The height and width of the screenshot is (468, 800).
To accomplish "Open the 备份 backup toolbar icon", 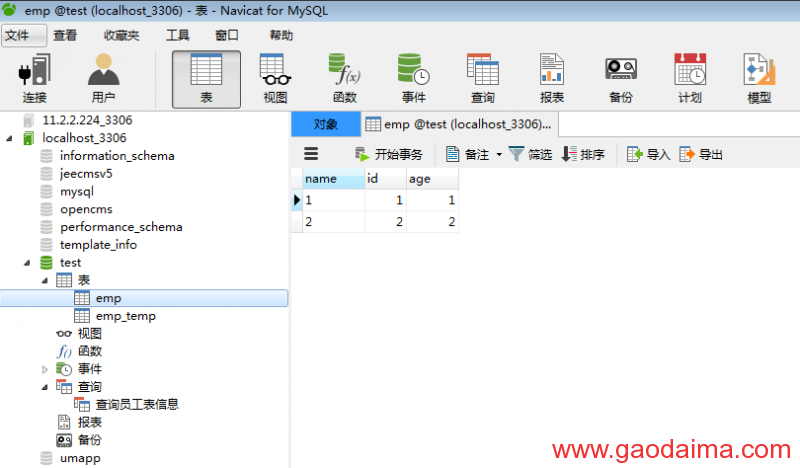I will pyautogui.click(x=621, y=79).
